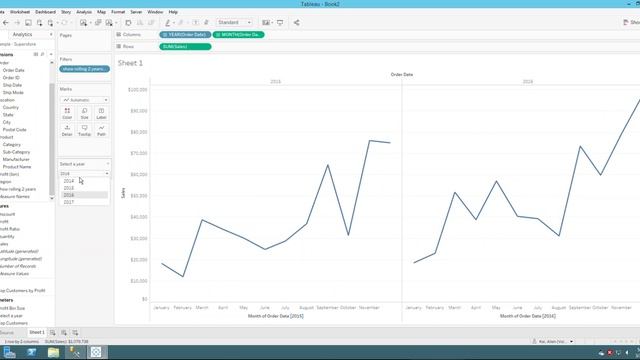Open the Detail marks card
The image size is (640, 360).
67,131
